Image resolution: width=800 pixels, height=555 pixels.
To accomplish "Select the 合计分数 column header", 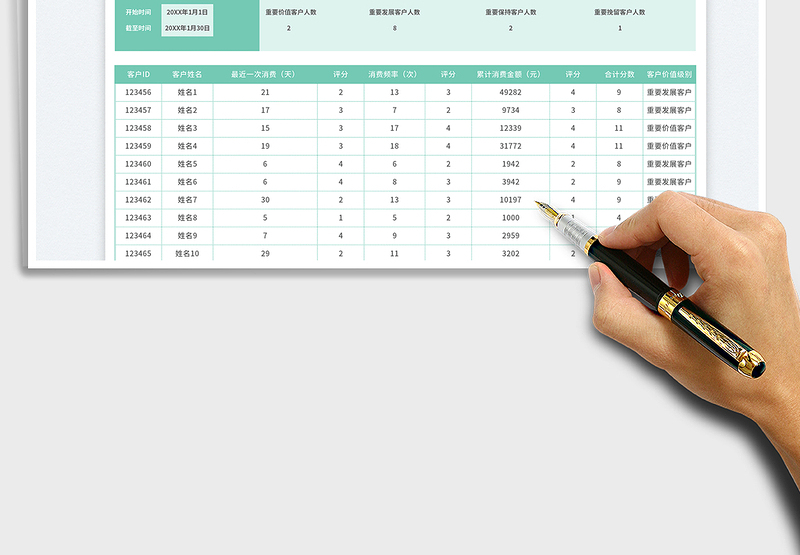I will click(619, 74).
